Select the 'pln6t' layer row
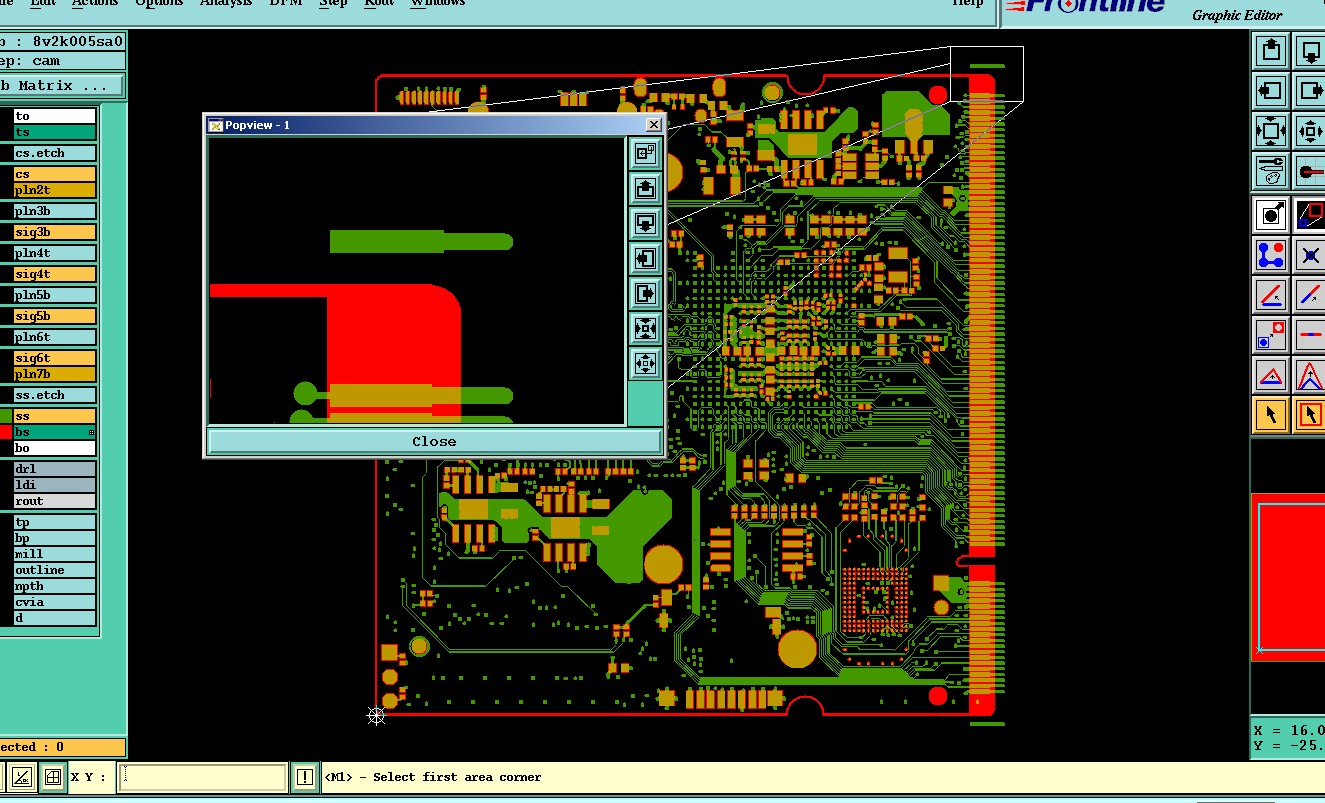This screenshot has height=803, width=1325. pyautogui.click(x=54, y=337)
